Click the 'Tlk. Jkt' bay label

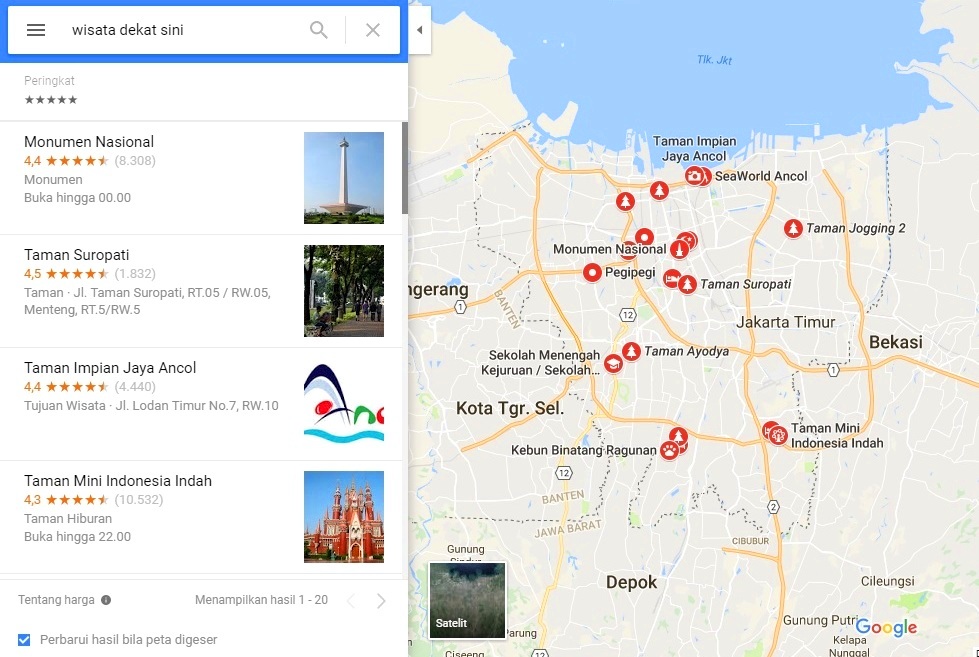click(x=714, y=60)
